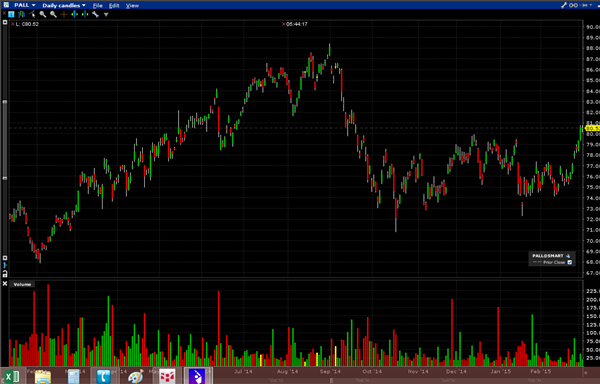Click the Jan '15 date label
The height and width of the screenshot is (384, 600).
click(x=501, y=371)
